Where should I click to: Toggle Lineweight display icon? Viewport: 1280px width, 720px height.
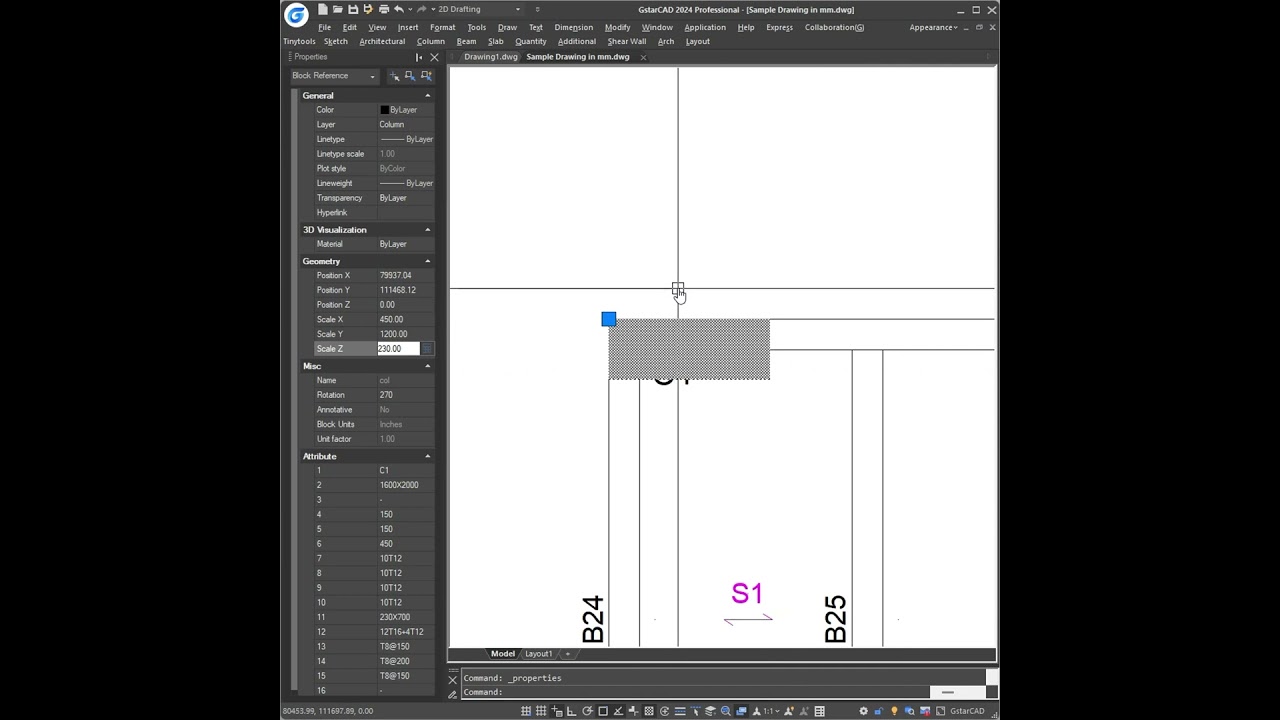[680, 711]
